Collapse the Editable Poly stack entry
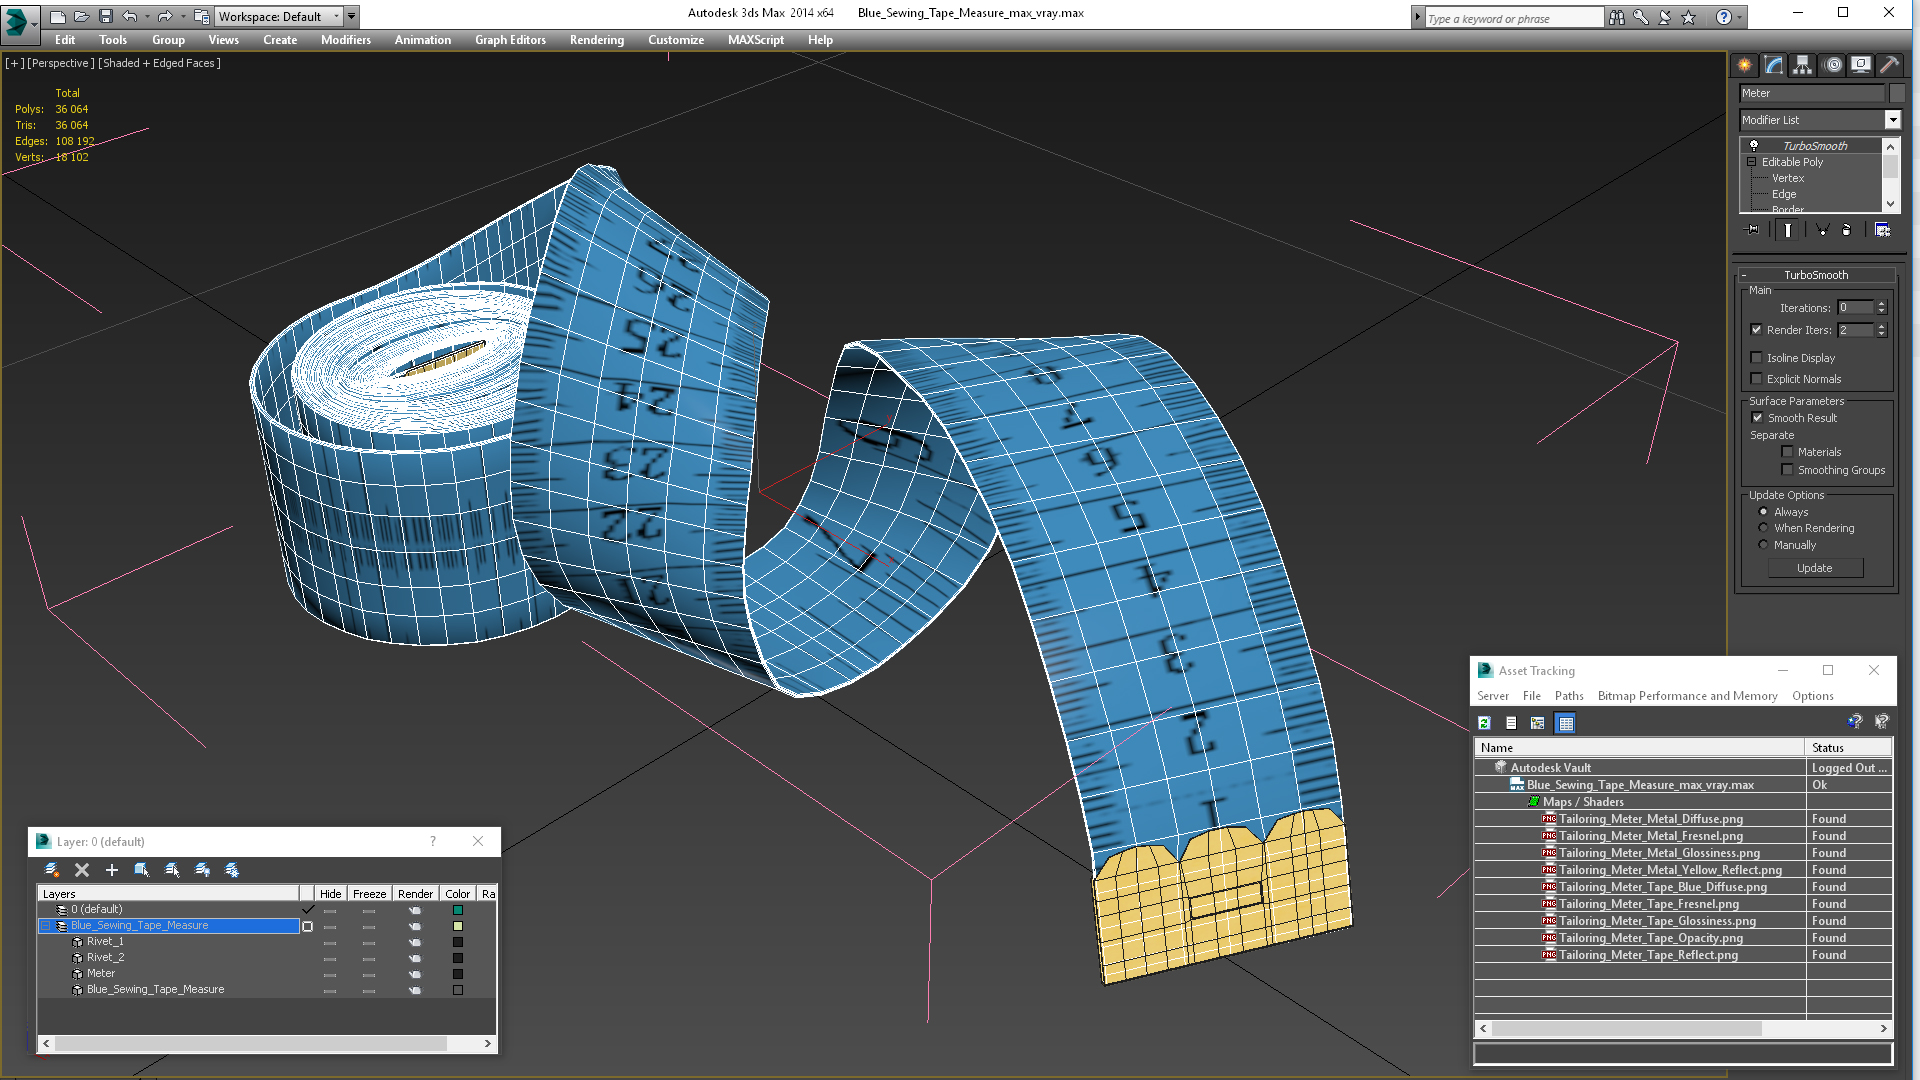 tap(1751, 162)
